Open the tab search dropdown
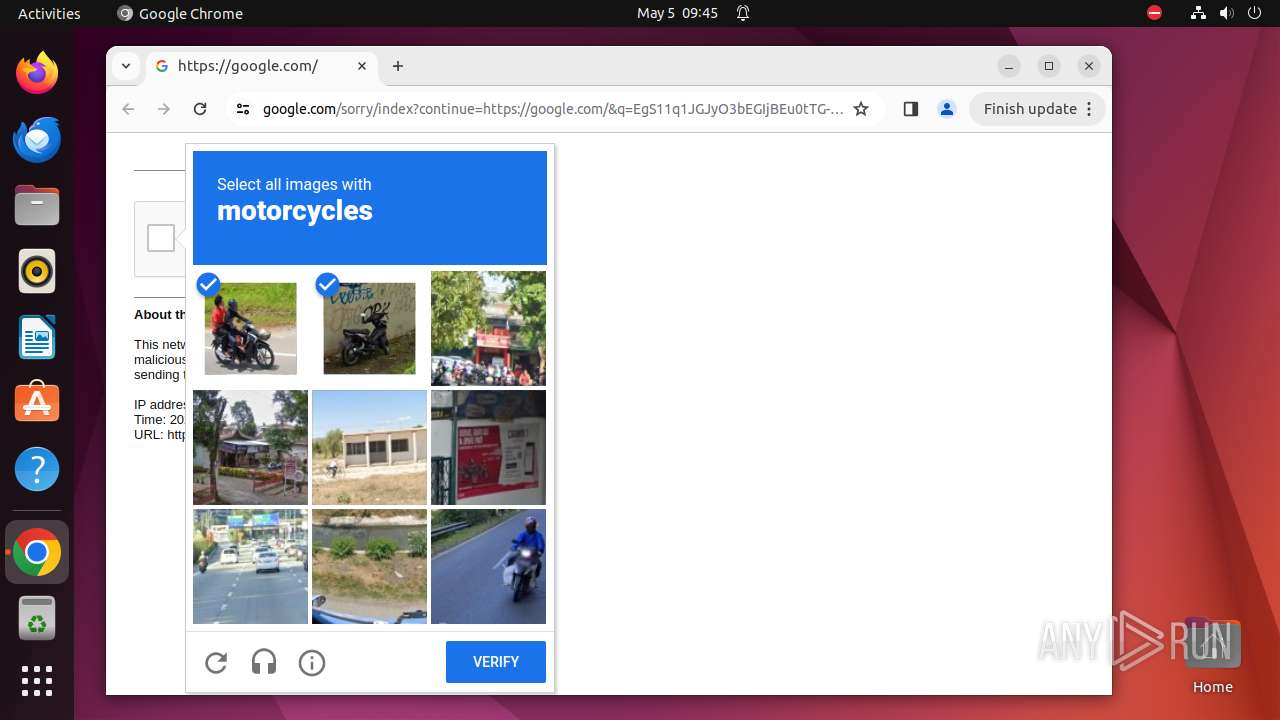This screenshot has height=720, width=1280. coord(125,66)
